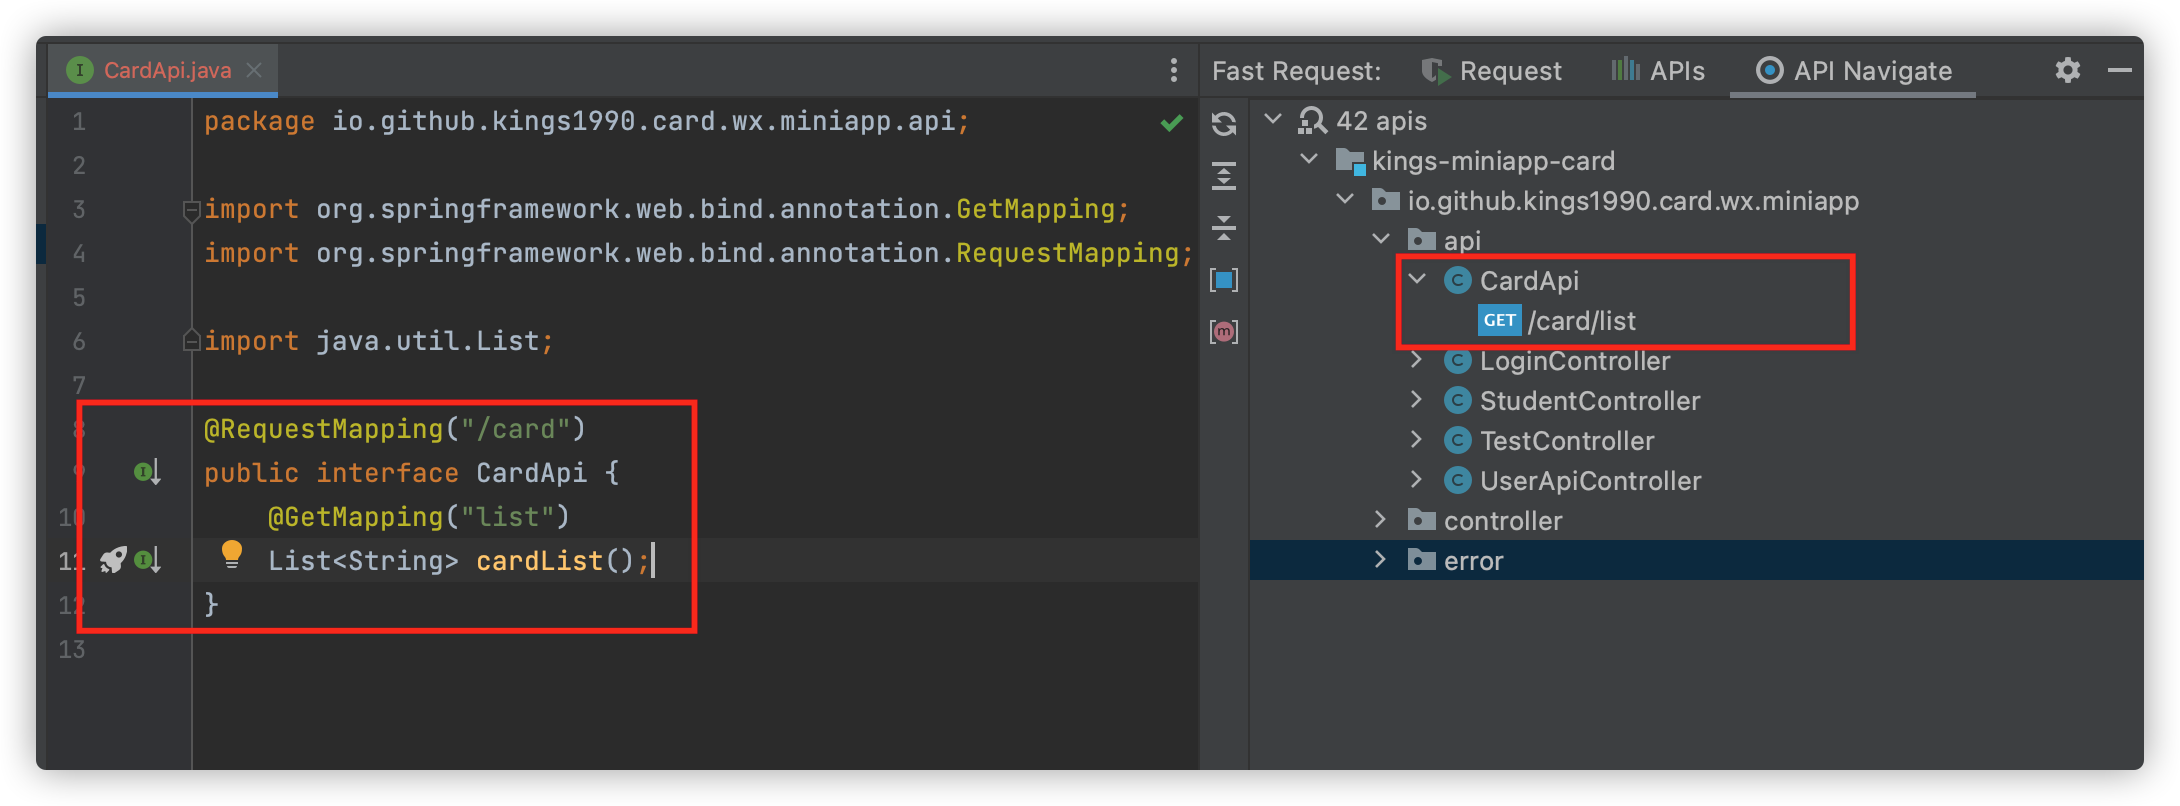Click the LoginController class icon
The height and width of the screenshot is (806, 2180).
point(1458,361)
